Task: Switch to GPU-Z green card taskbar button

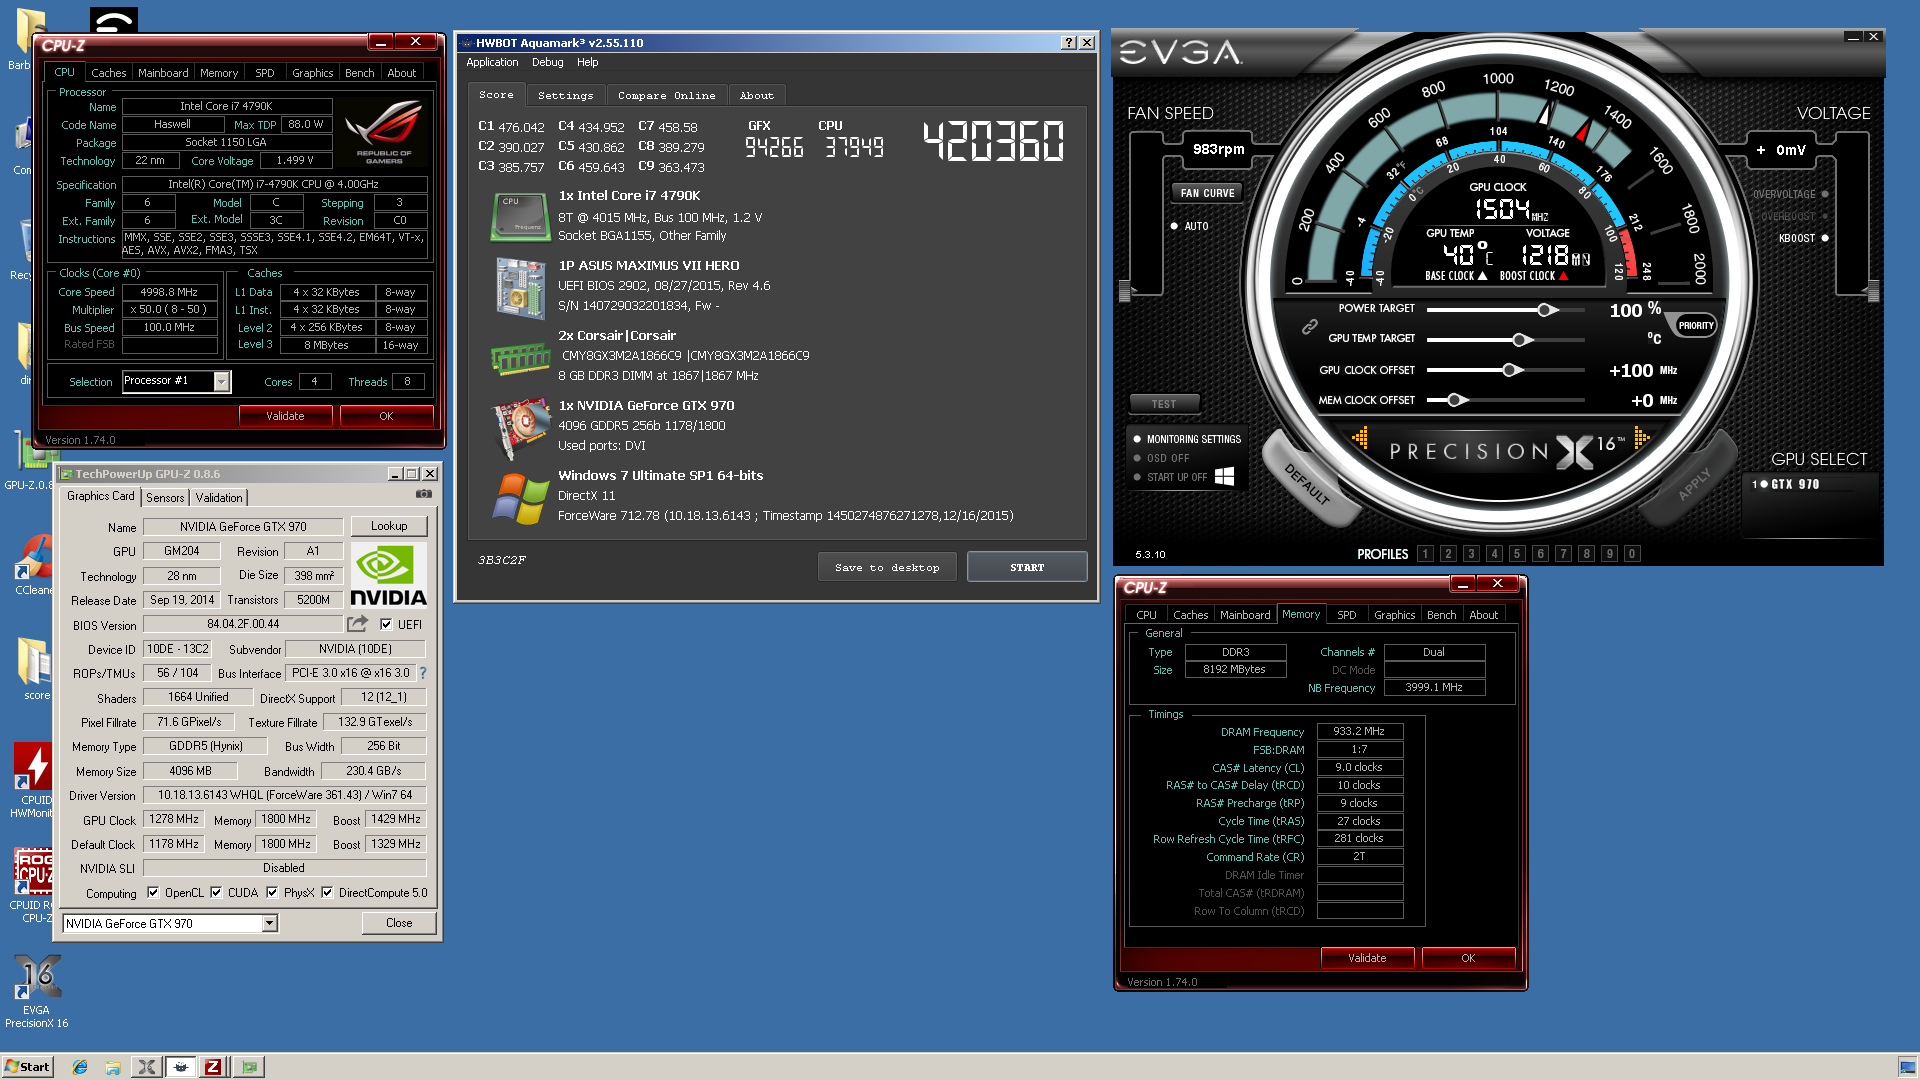Action: (249, 1067)
